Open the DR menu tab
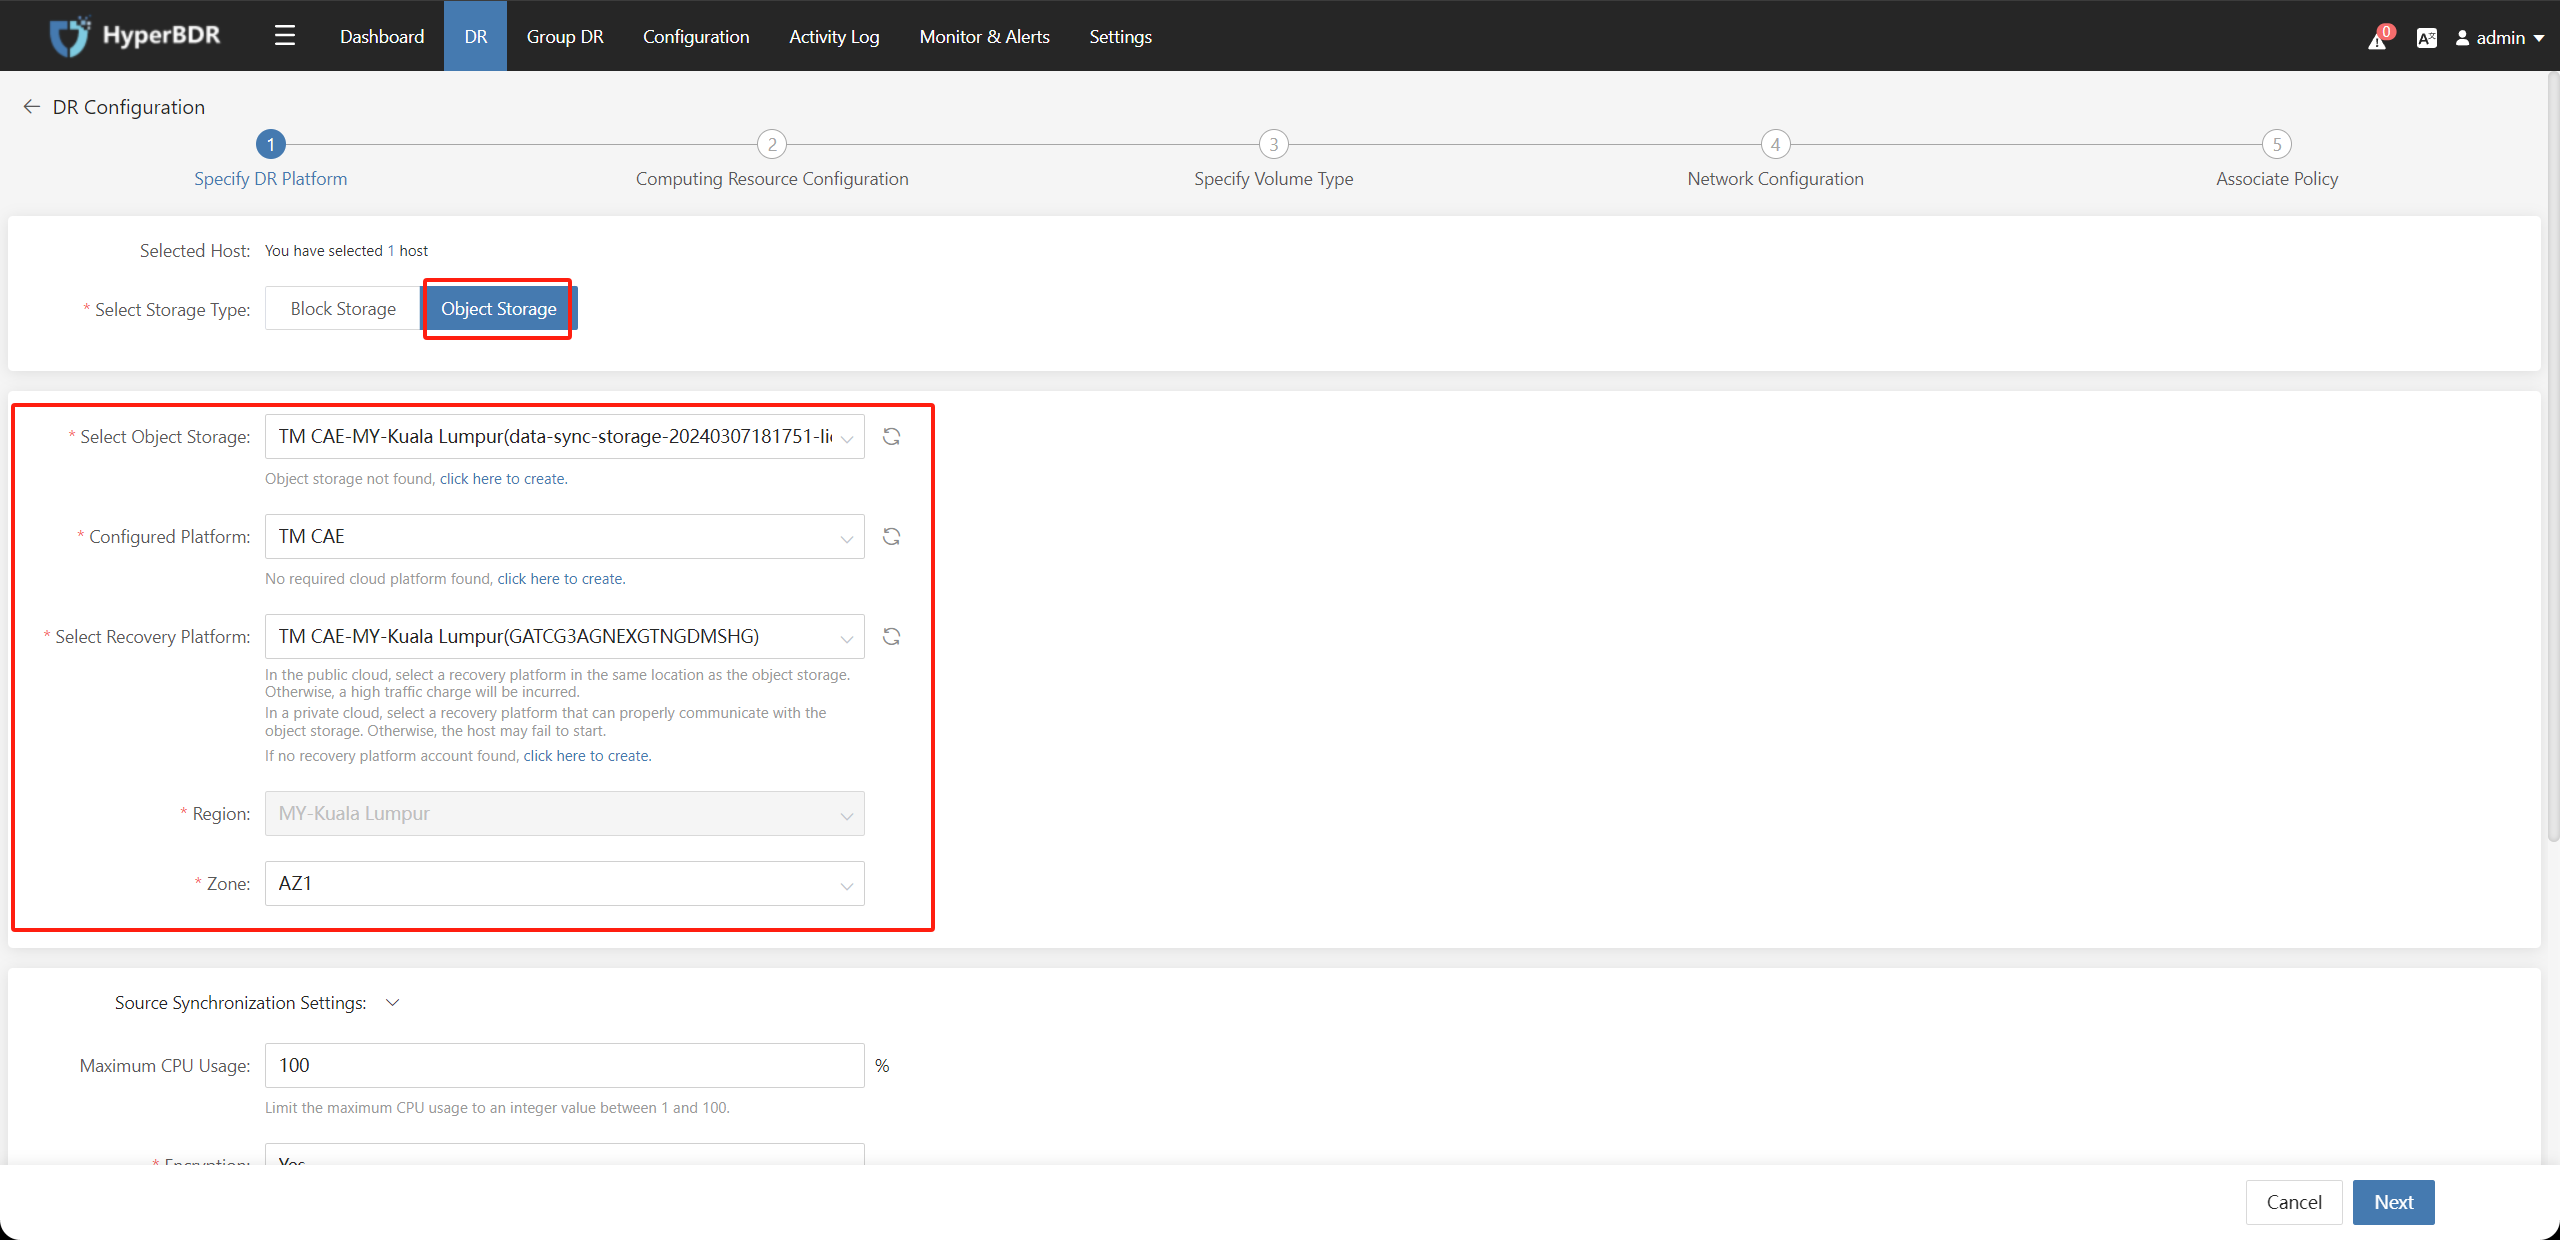The width and height of the screenshot is (2560, 1240). 476,36
